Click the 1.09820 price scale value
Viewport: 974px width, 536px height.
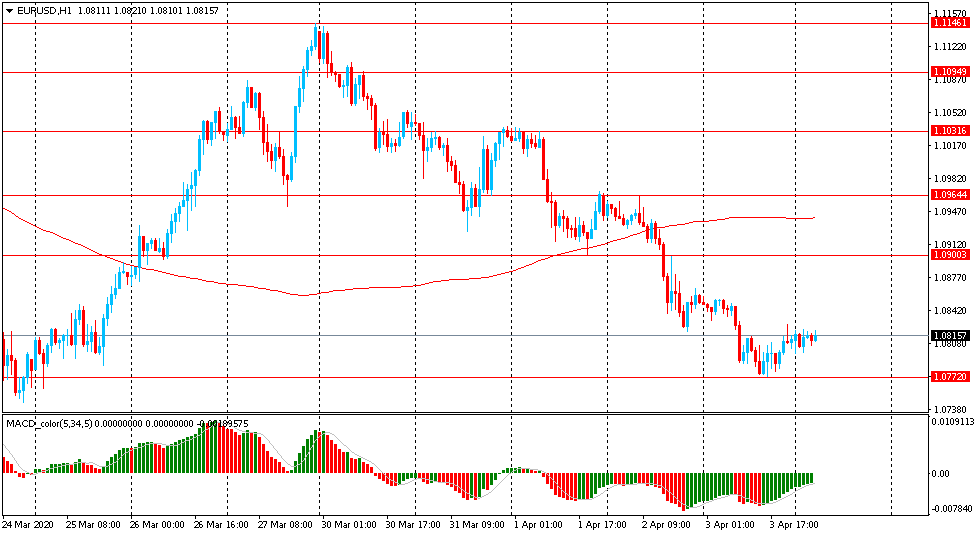(x=950, y=178)
